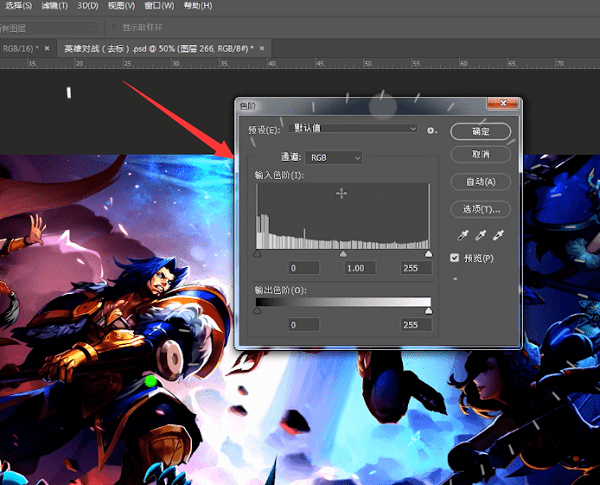The width and height of the screenshot is (600, 485).
Task: Click the 确定 button
Action: coord(480,131)
